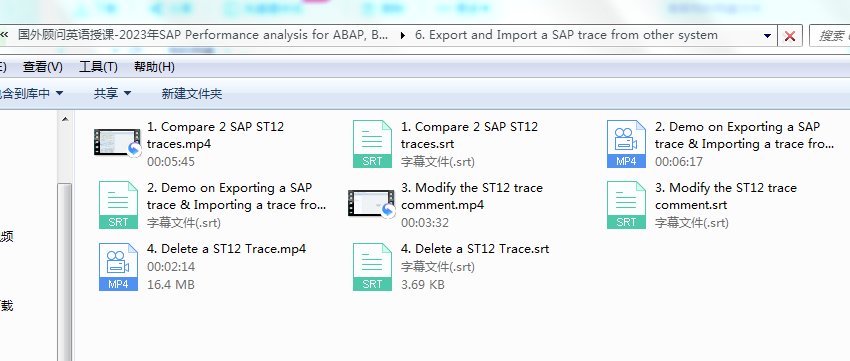850x361 pixels.
Task: Select the 4. Delete a ST12 Trace.srt icon
Action: pos(372,267)
